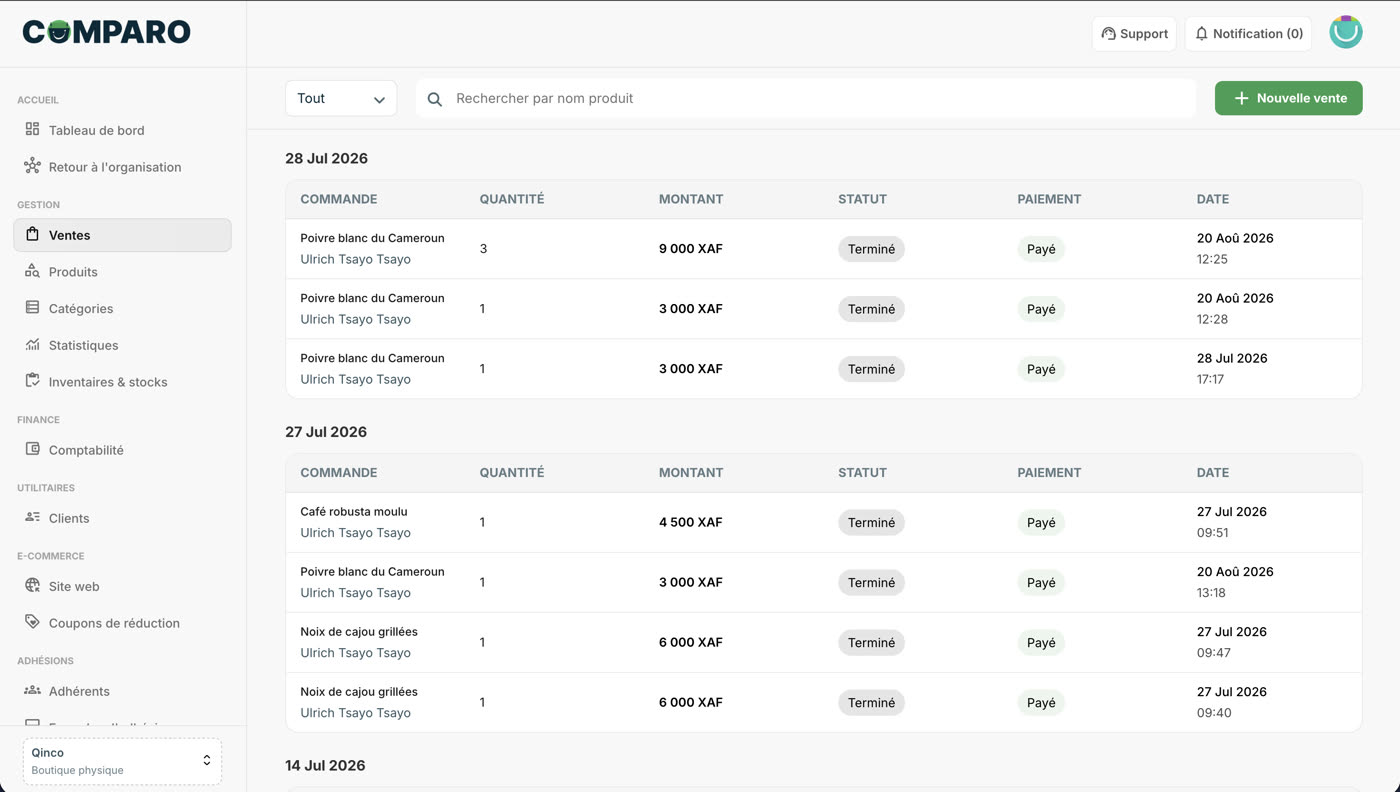Screen dimensions: 1400x792
Task: Open the Produits menu item
Action: click(73, 272)
